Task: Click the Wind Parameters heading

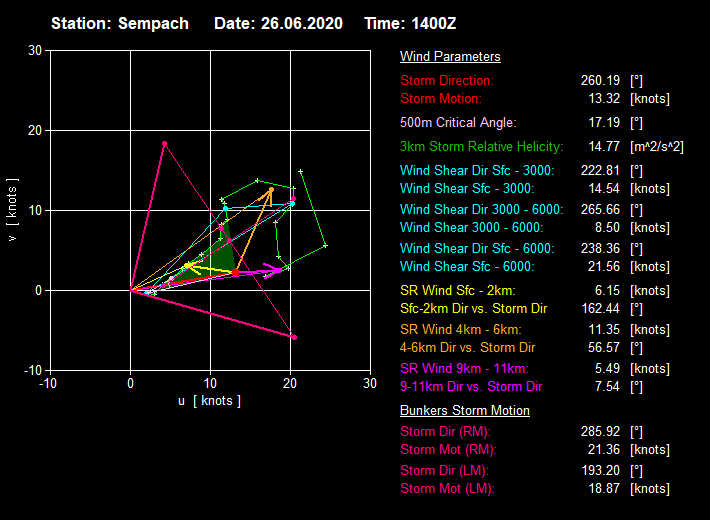Action: click(x=450, y=57)
